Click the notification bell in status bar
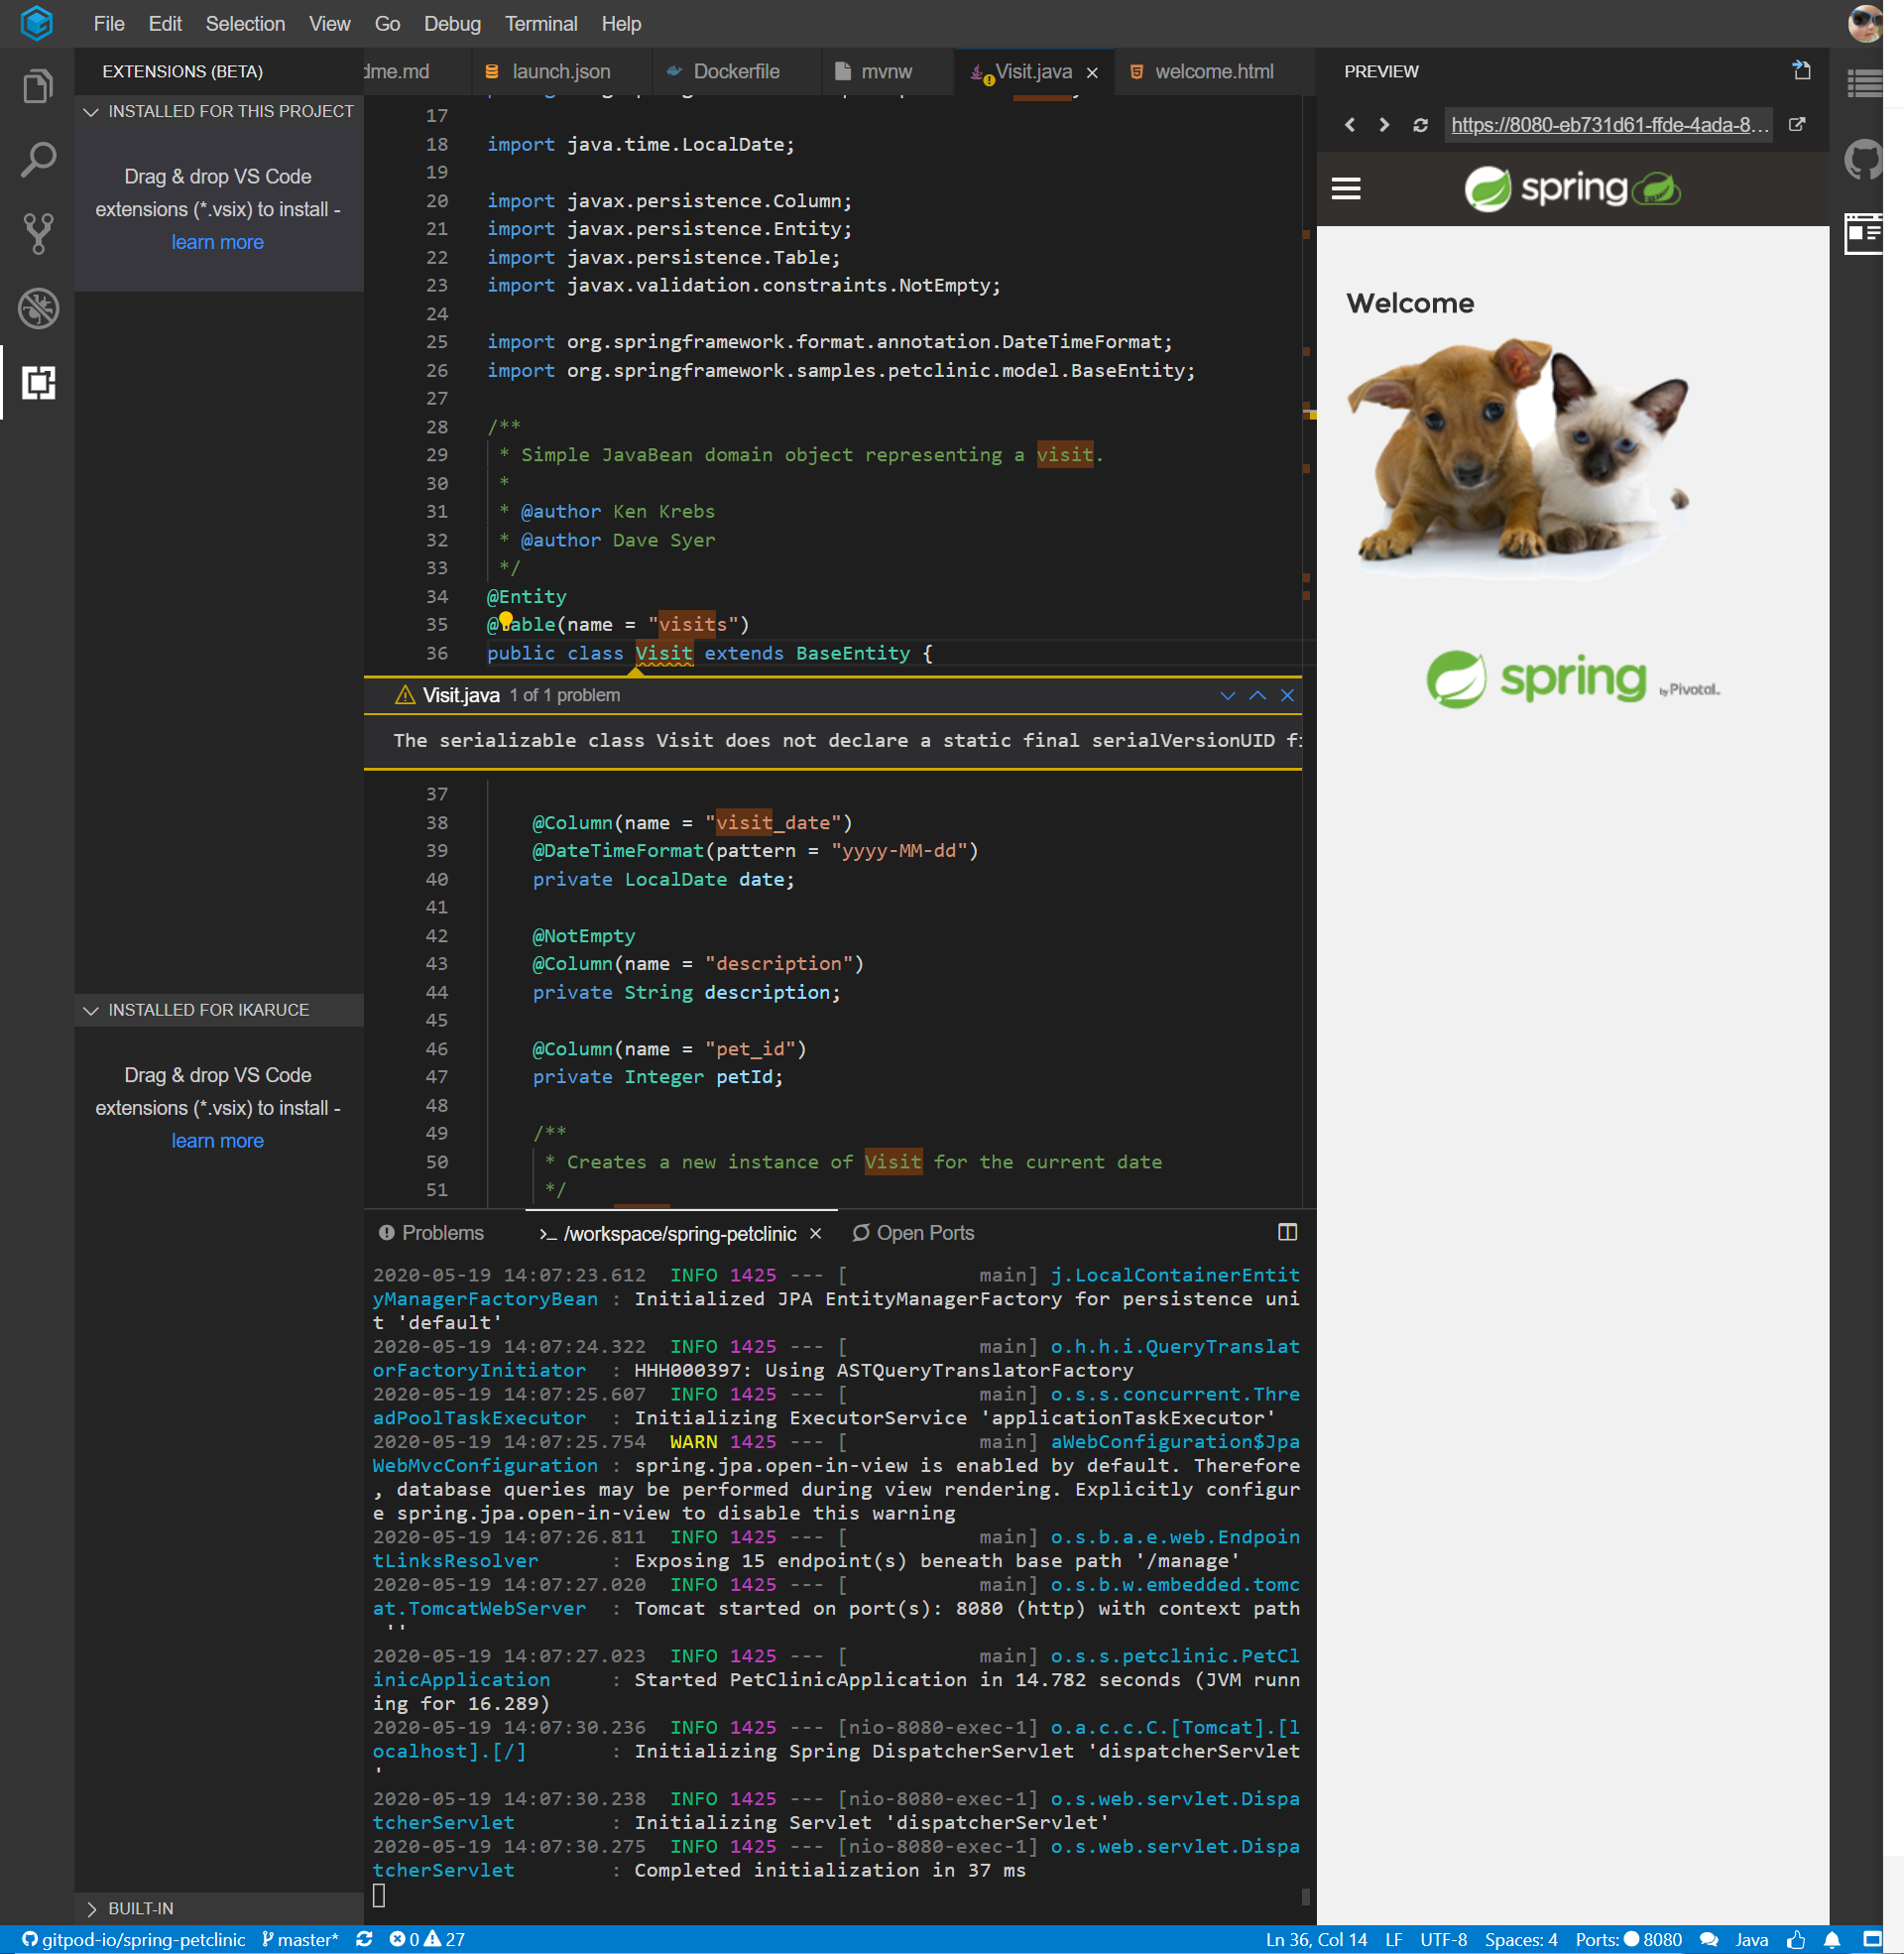The image size is (1904, 1954). 1831,1939
